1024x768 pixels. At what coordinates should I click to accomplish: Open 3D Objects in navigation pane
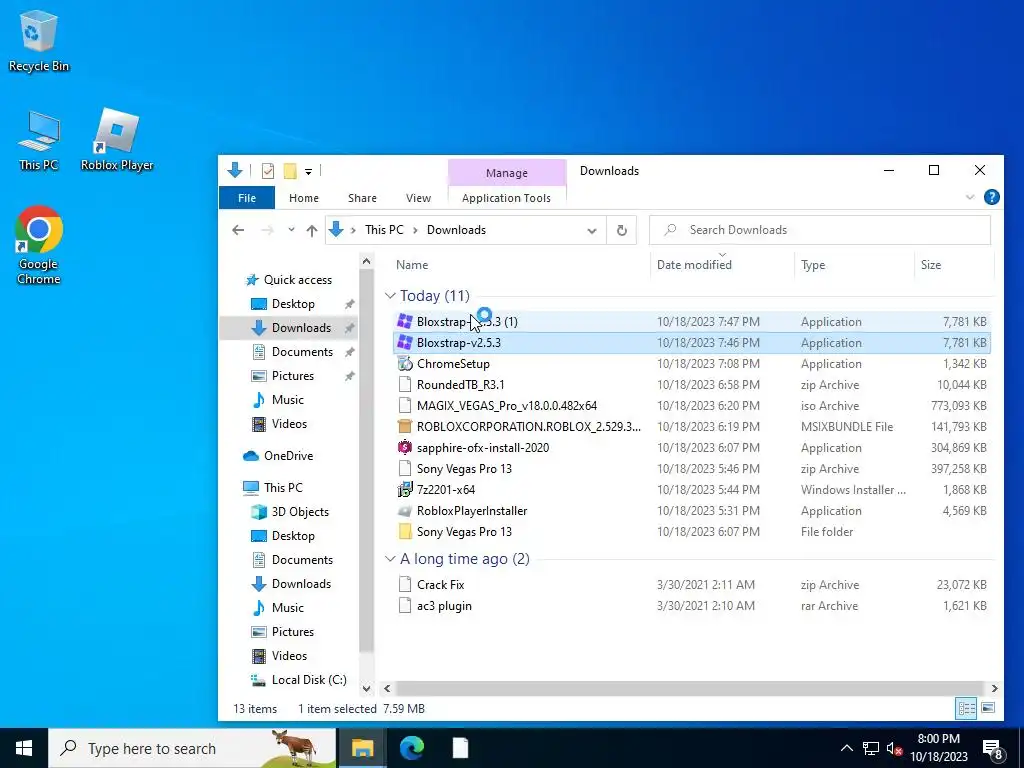pyautogui.click(x=300, y=512)
